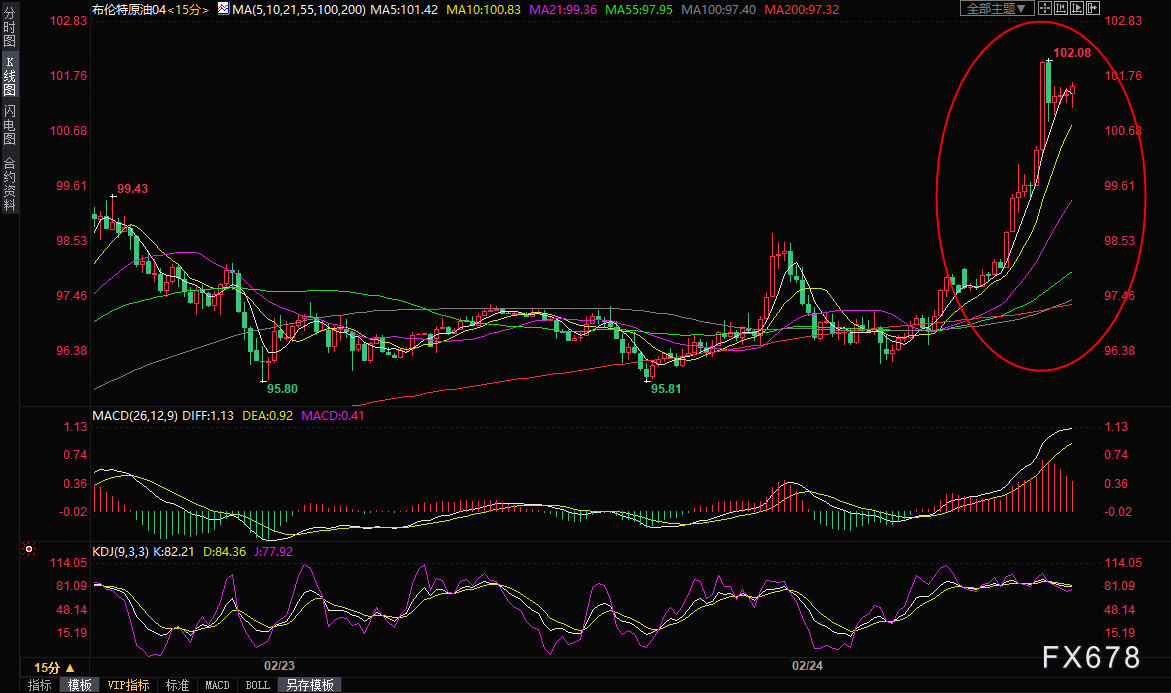The width and height of the screenshot is (1171, 693).
Task: Click the J:77.92 value
Action: 273,551
